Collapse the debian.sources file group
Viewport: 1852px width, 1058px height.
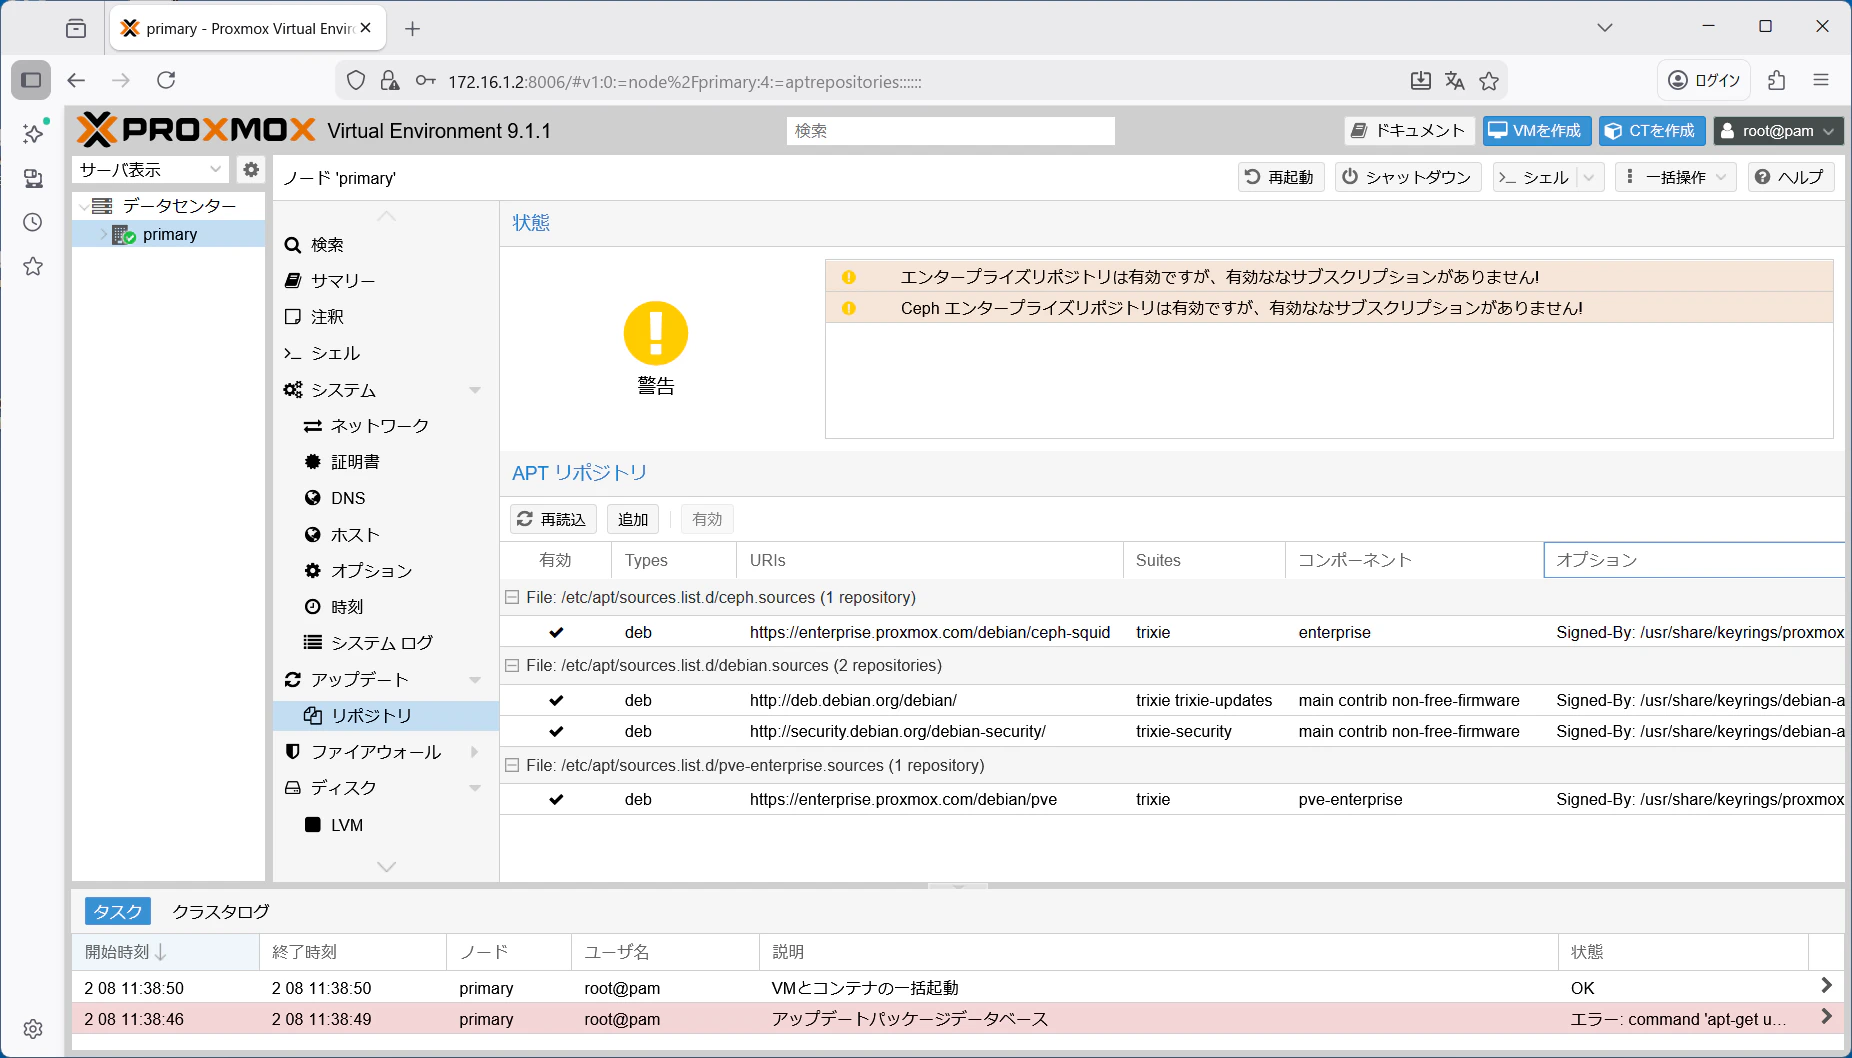[x=512, y=665]
